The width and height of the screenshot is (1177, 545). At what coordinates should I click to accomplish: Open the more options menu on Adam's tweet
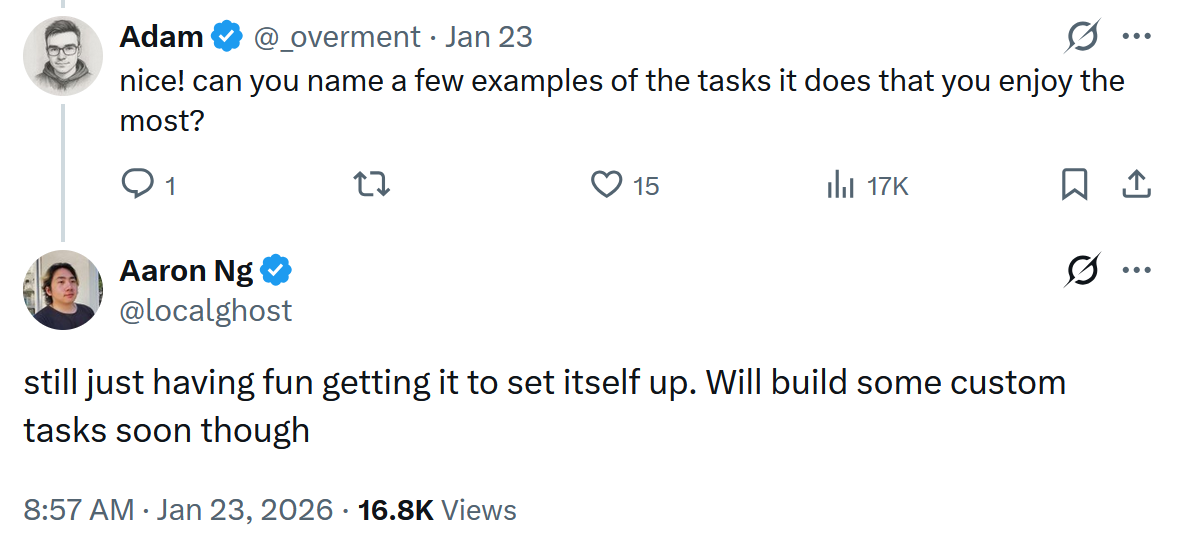point(1137,38)
